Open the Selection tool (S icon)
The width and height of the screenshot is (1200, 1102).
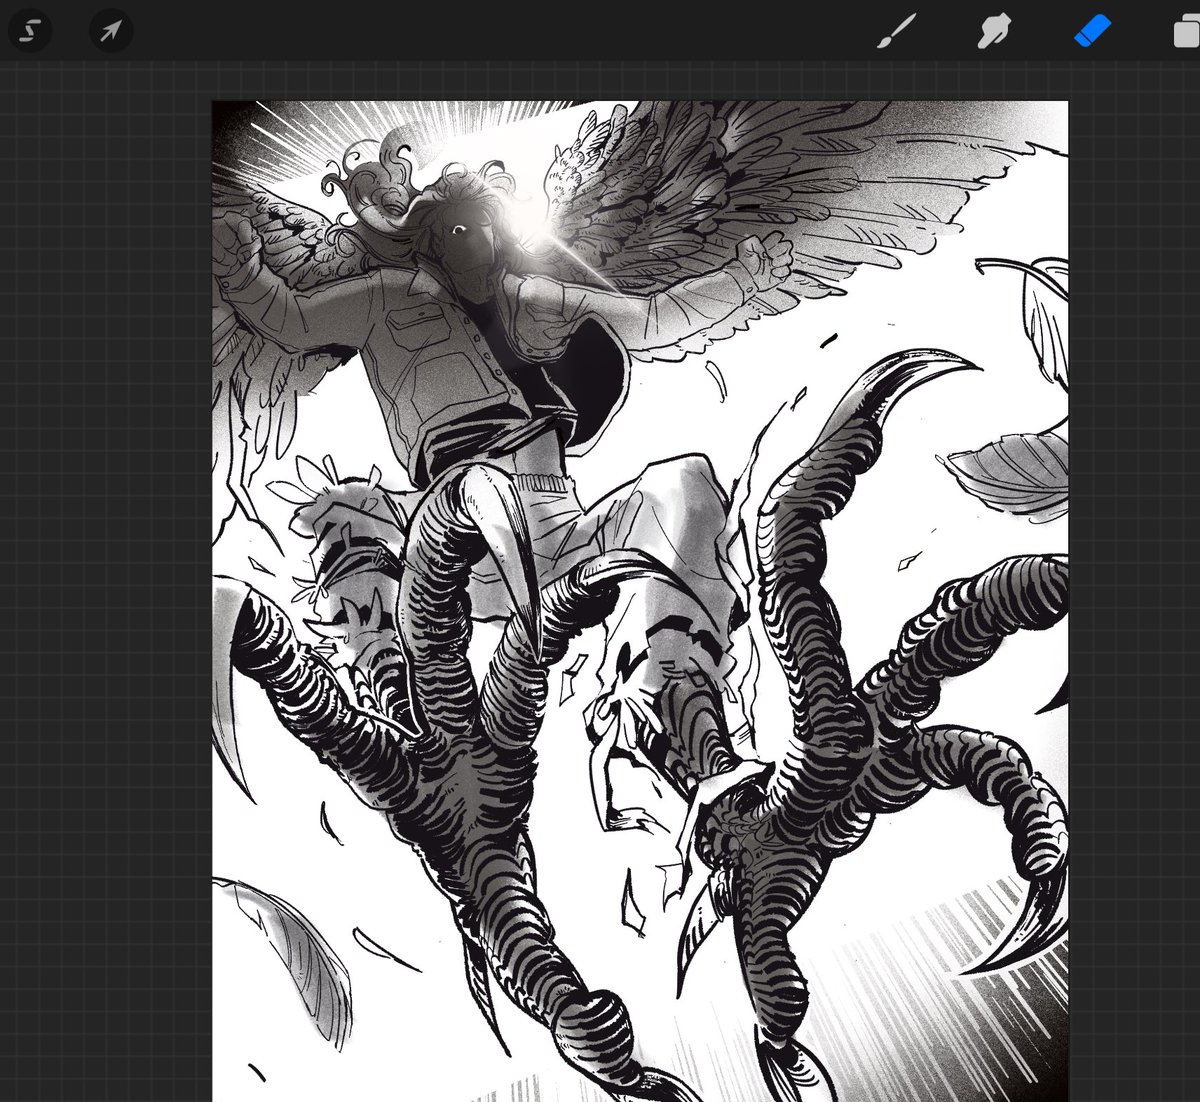coord(30,31)
